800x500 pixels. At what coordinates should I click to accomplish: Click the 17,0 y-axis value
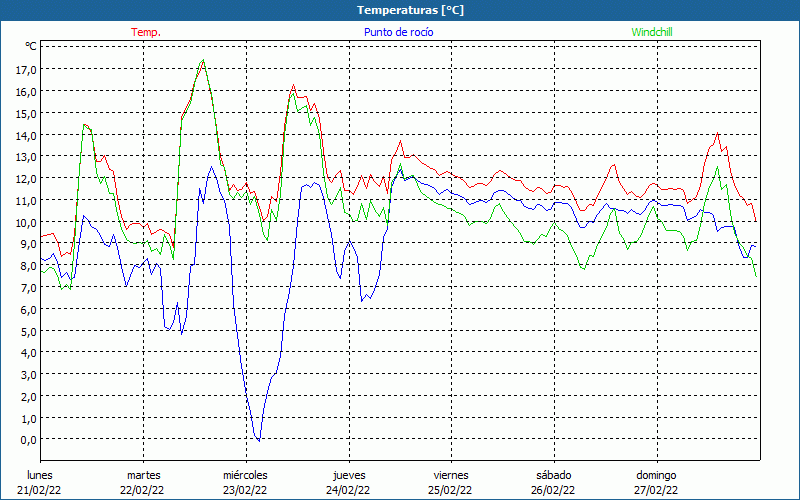pos(26,69)
